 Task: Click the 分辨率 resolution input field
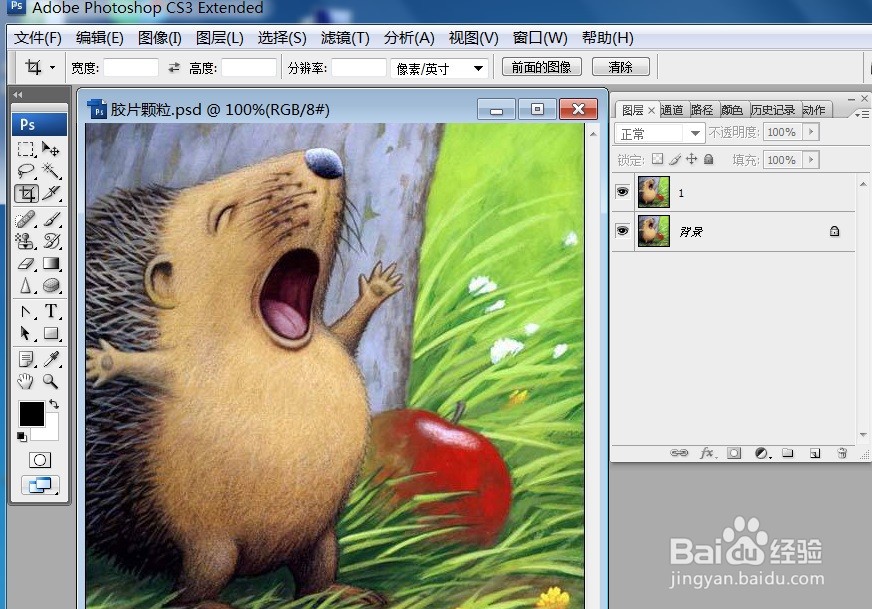(359, 67)
